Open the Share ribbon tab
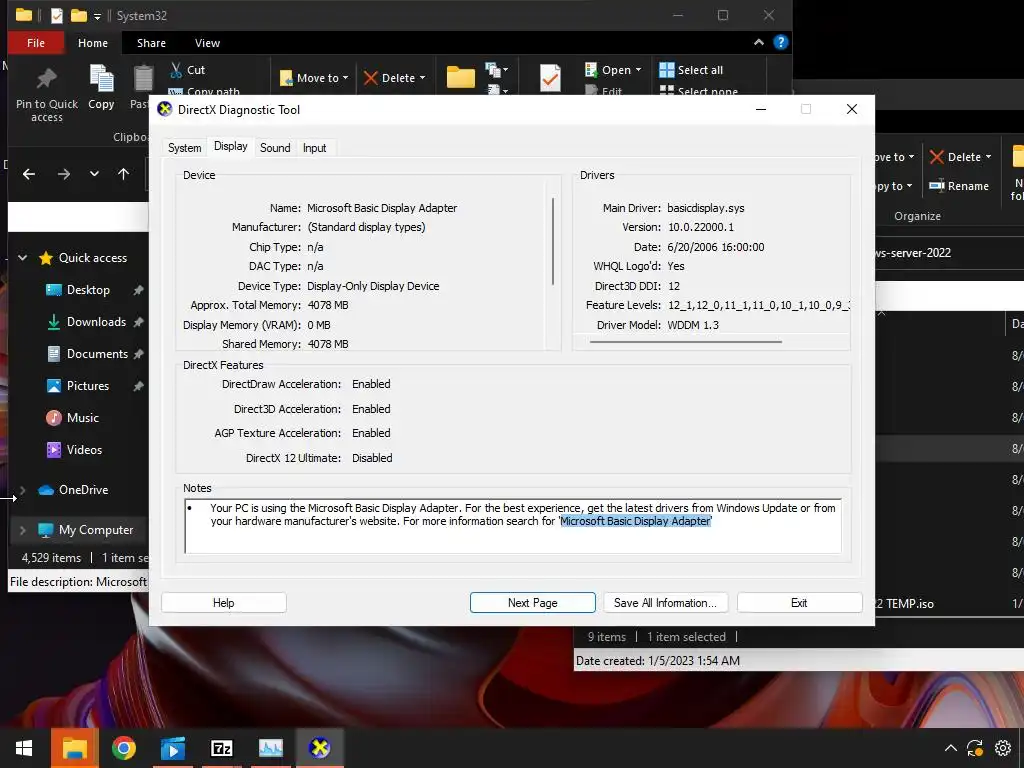This screenshot has width=1024, height=768. [x=151, y=43]
